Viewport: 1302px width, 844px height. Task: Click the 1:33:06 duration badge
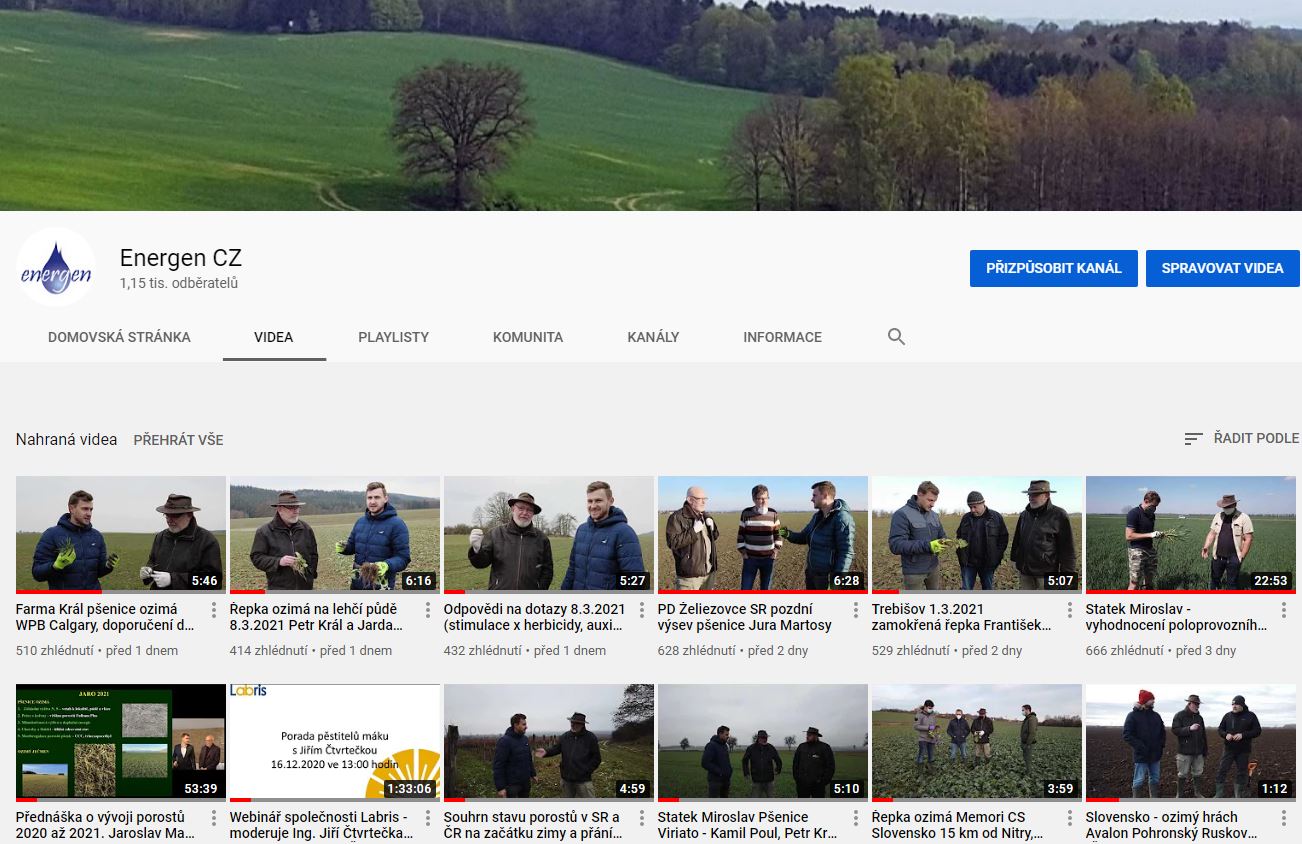(x=410, y=789)
